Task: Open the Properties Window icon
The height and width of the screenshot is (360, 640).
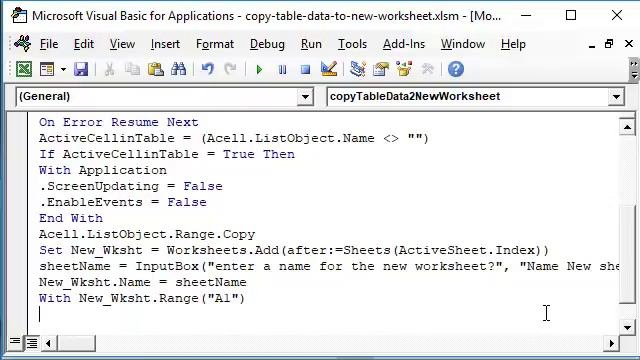Action: point(381,69)
